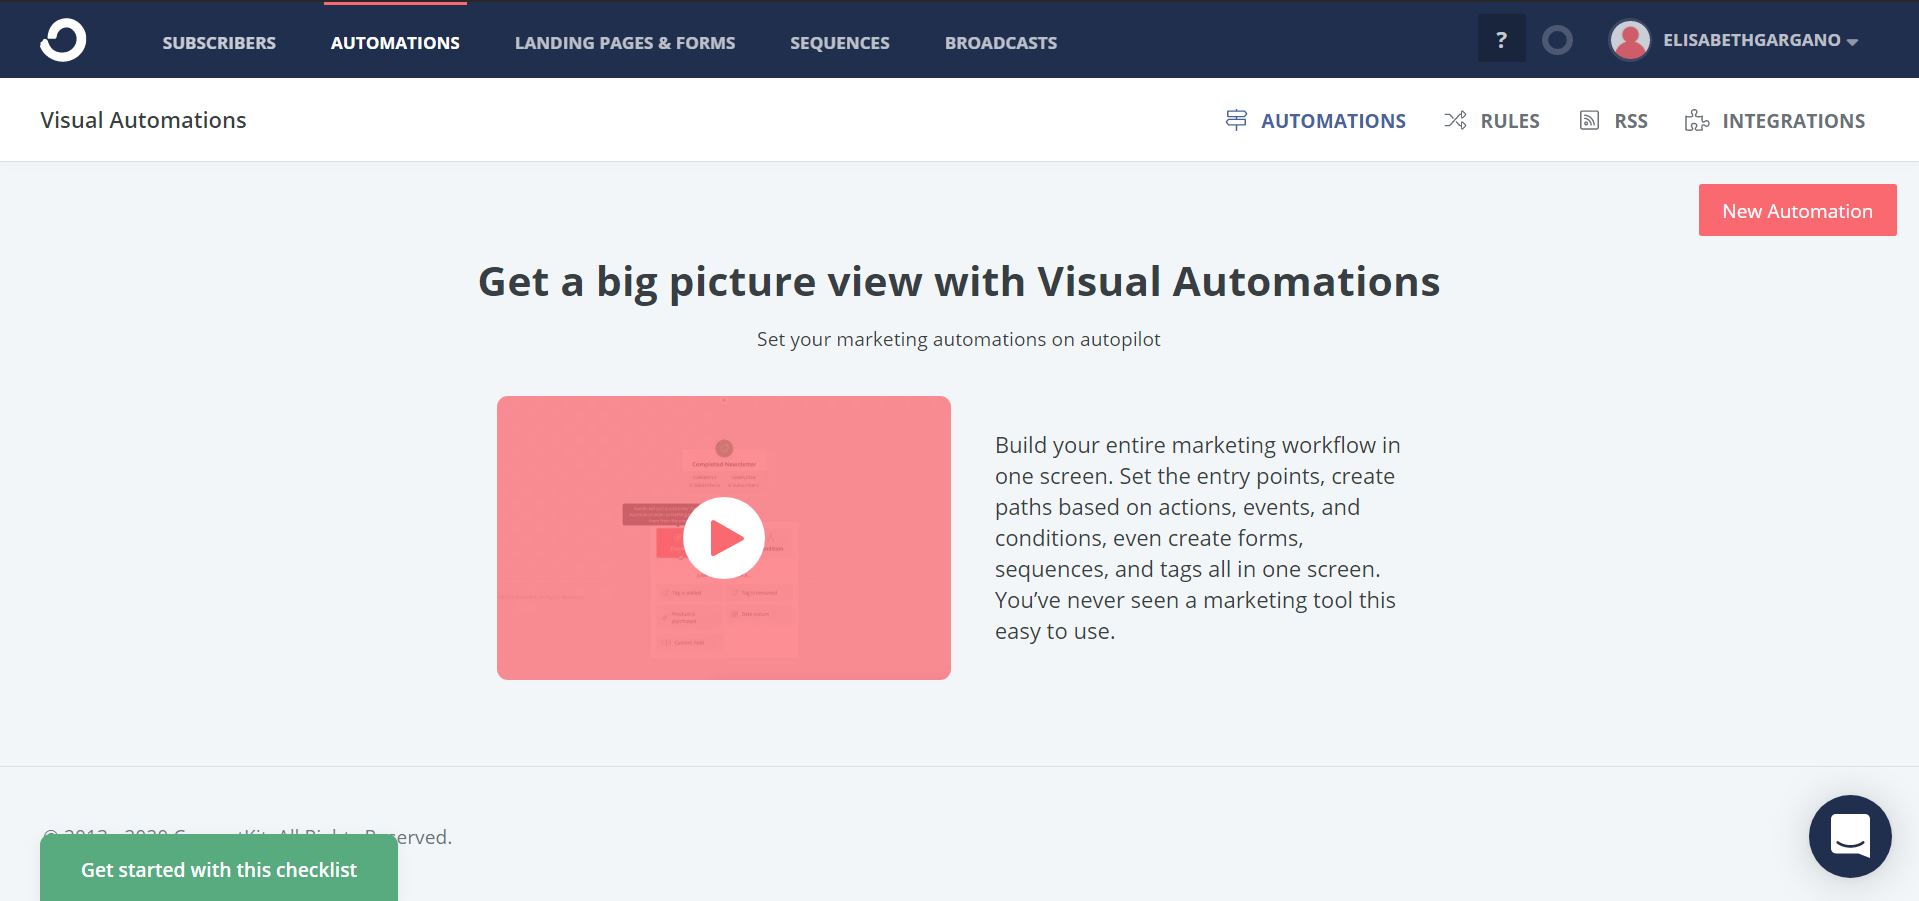
Task: Open Landing Pages & Forms
Action: [x=625, y=43]
